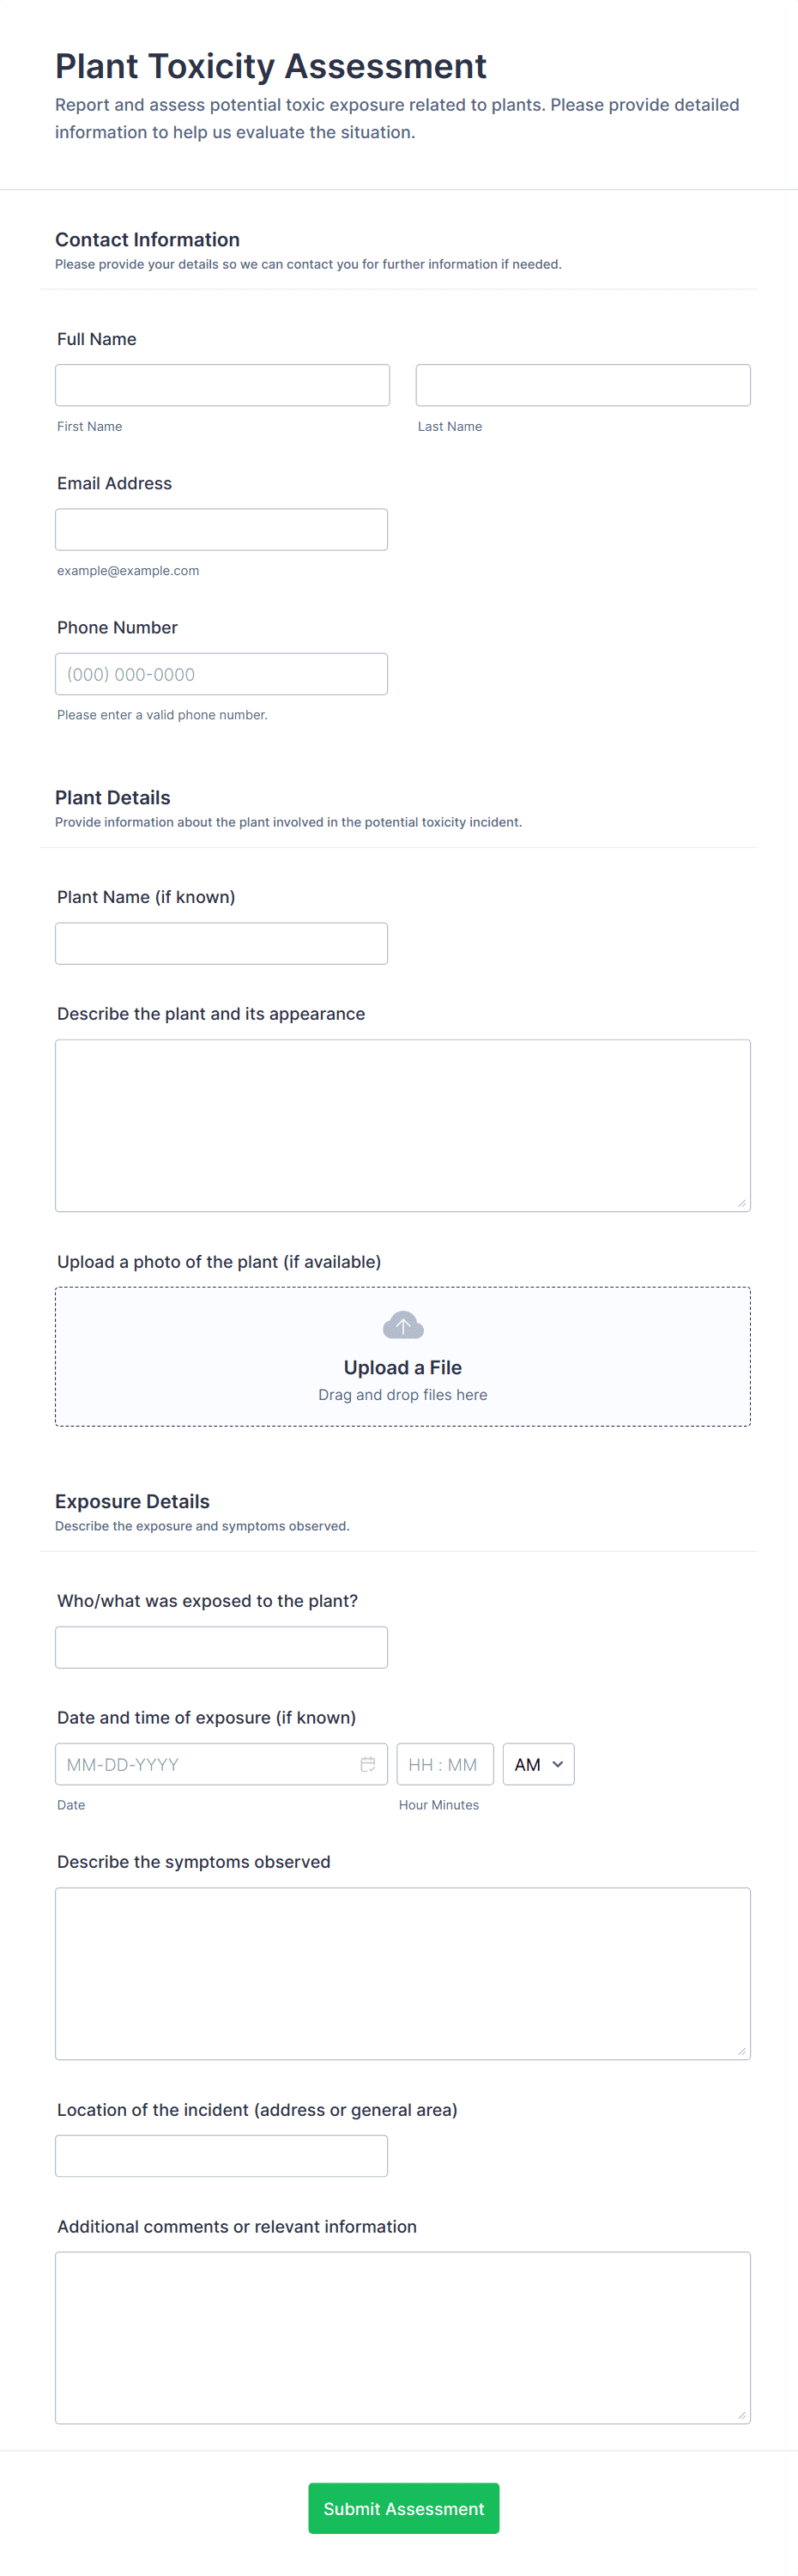Open the AM/PM dropdown

538,1764
